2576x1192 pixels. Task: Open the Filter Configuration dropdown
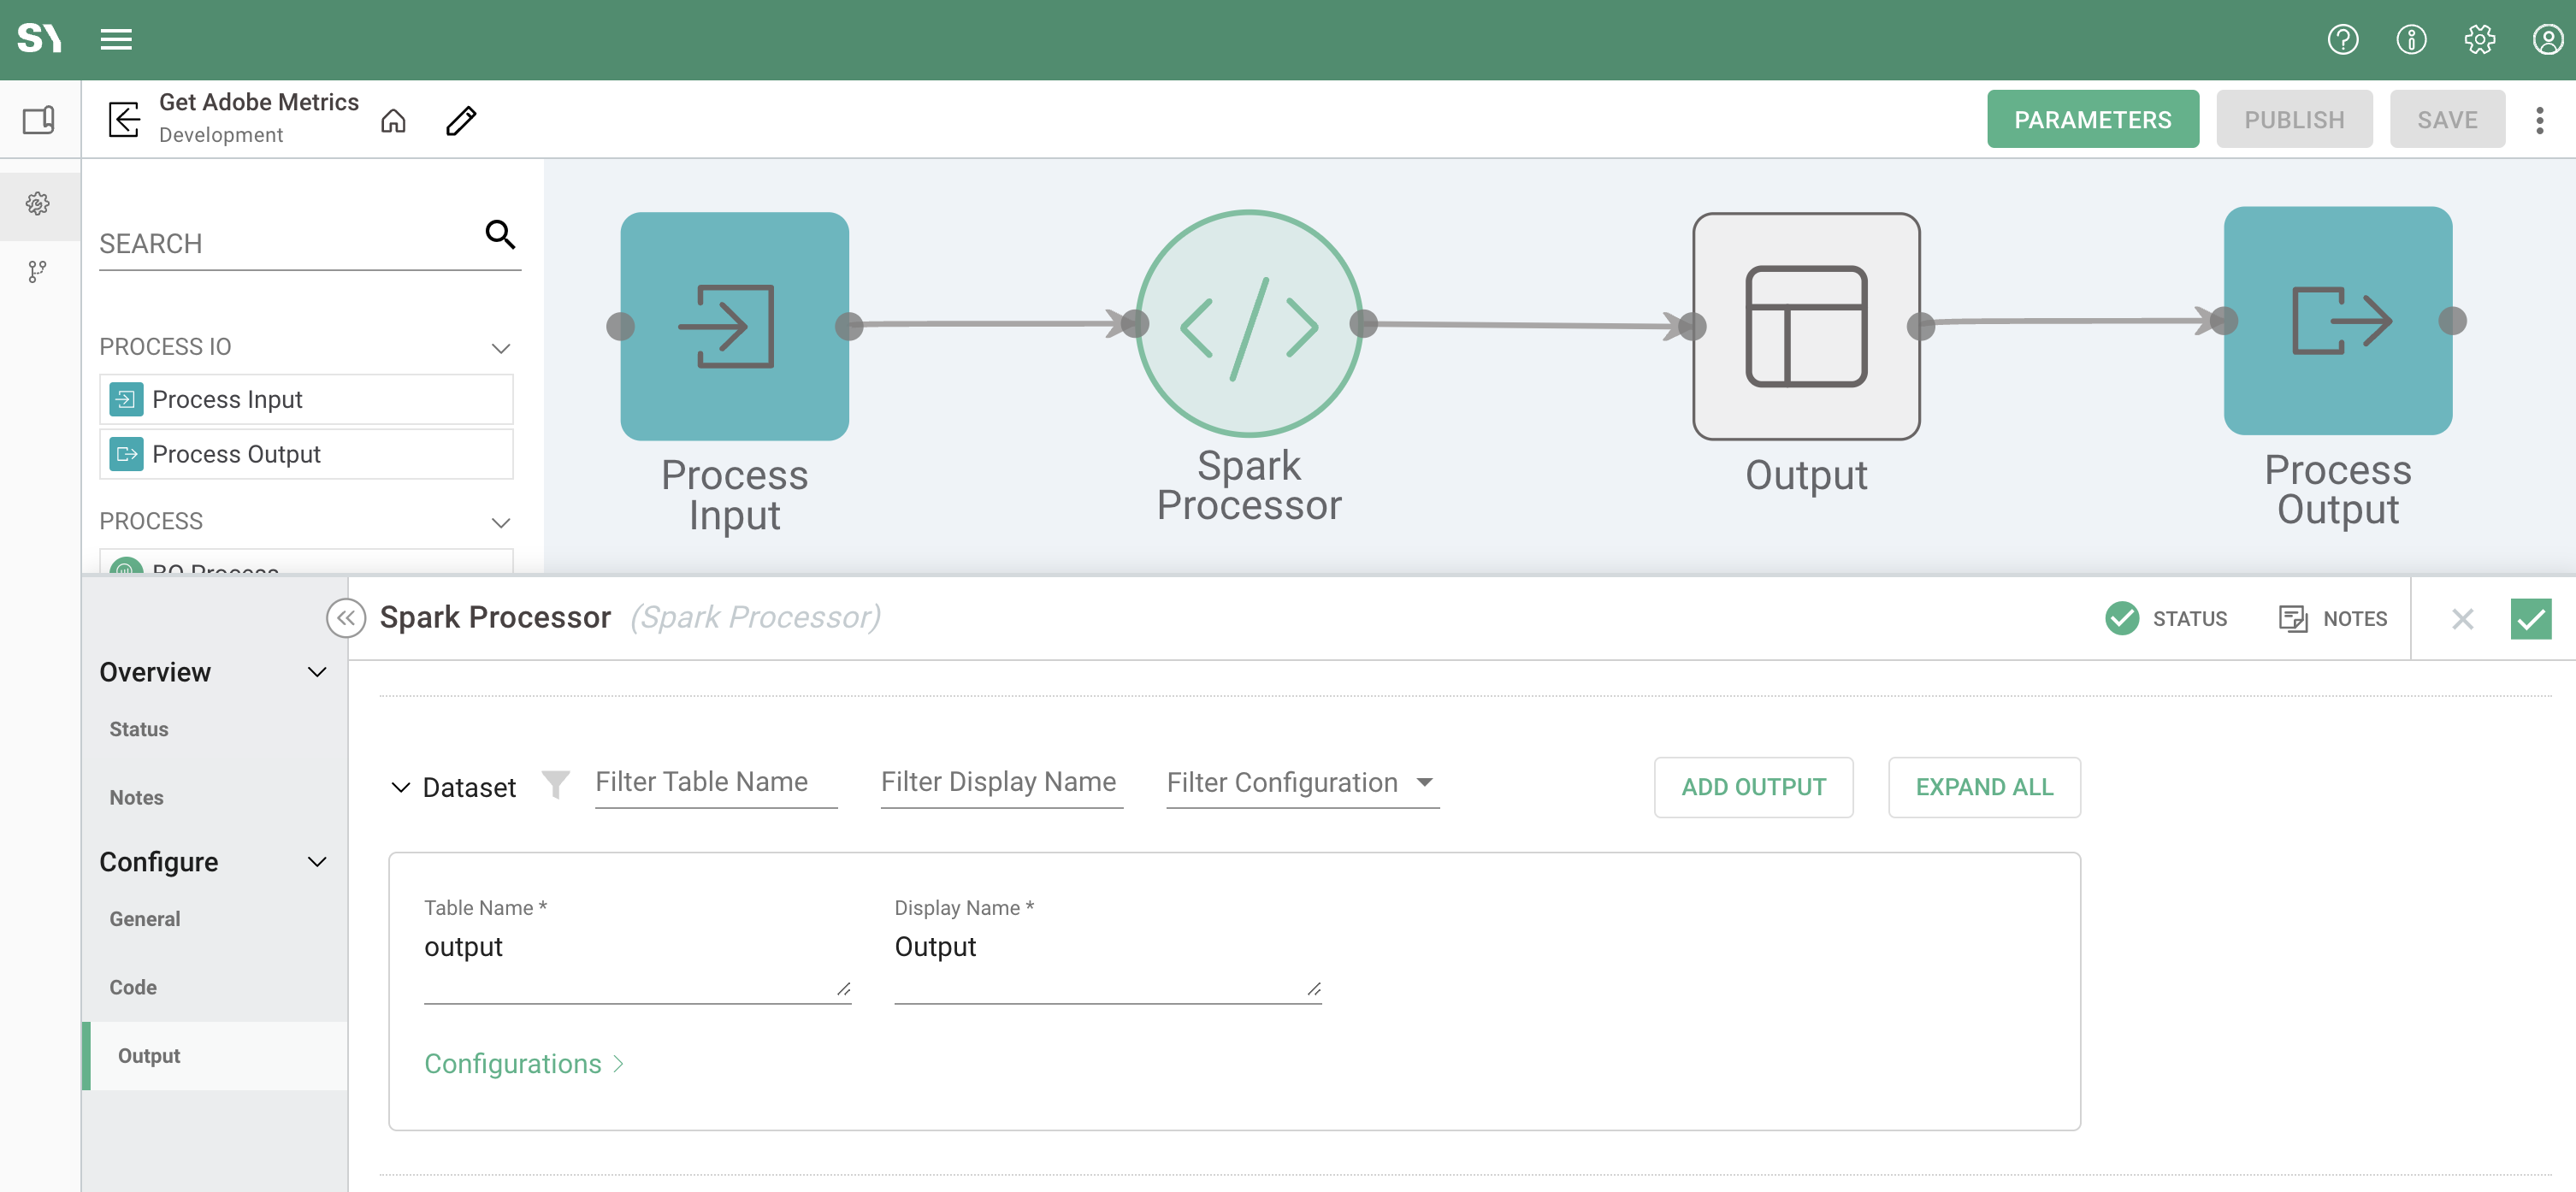[1301, 782]
